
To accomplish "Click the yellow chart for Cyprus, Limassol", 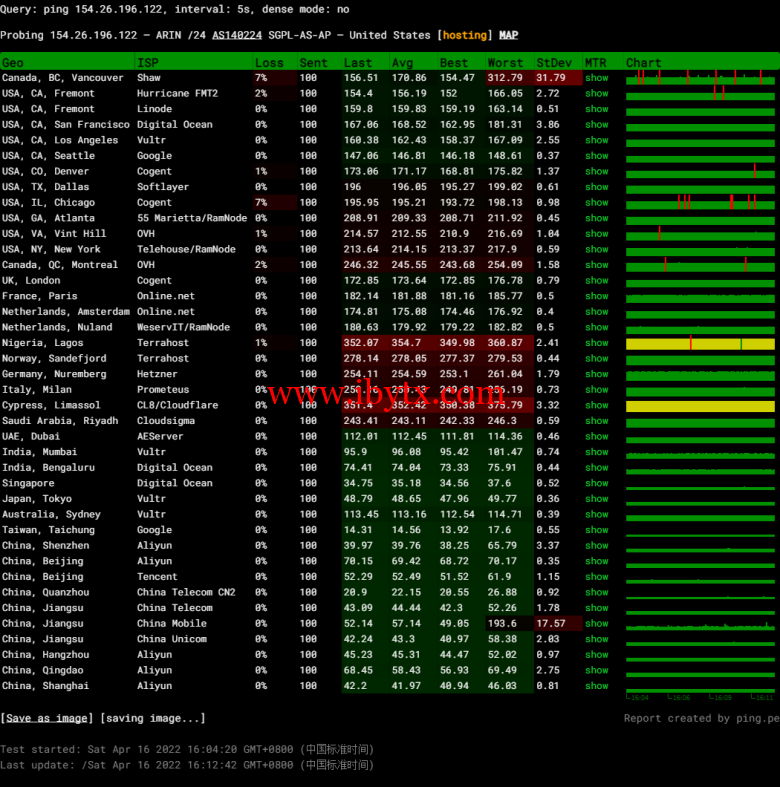I will click(700, 406).
